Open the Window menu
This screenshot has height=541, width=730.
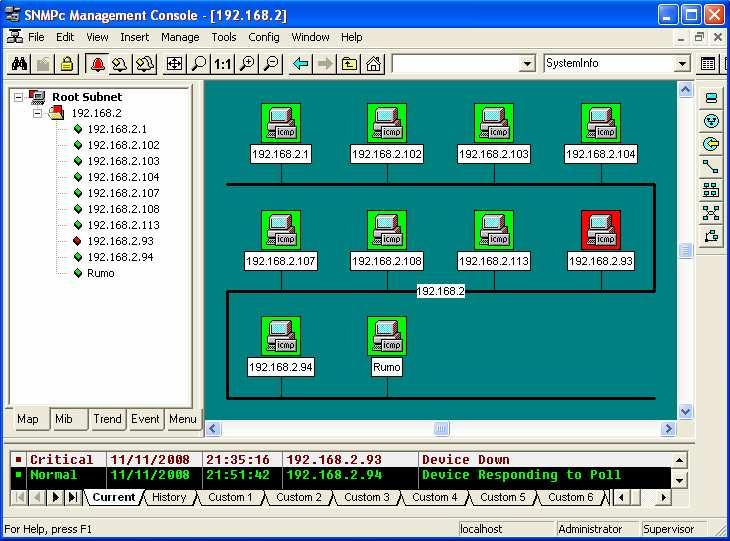pos(310,37)
